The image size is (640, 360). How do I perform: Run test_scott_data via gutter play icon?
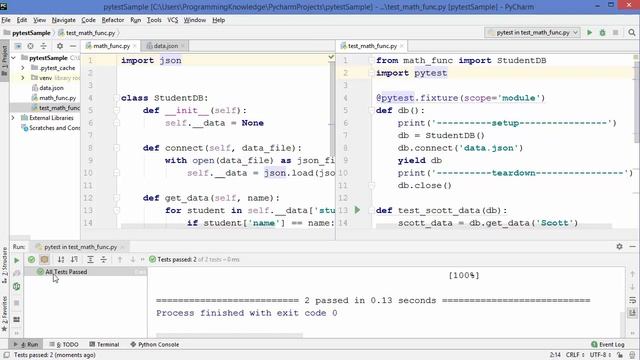pos(358,210)
